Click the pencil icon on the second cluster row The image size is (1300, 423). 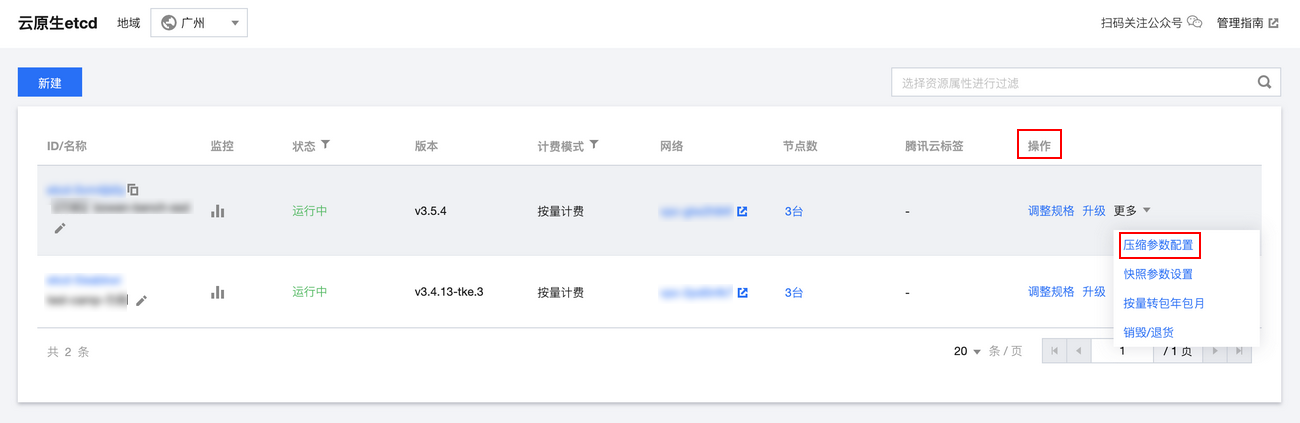(x=142, y=300)
